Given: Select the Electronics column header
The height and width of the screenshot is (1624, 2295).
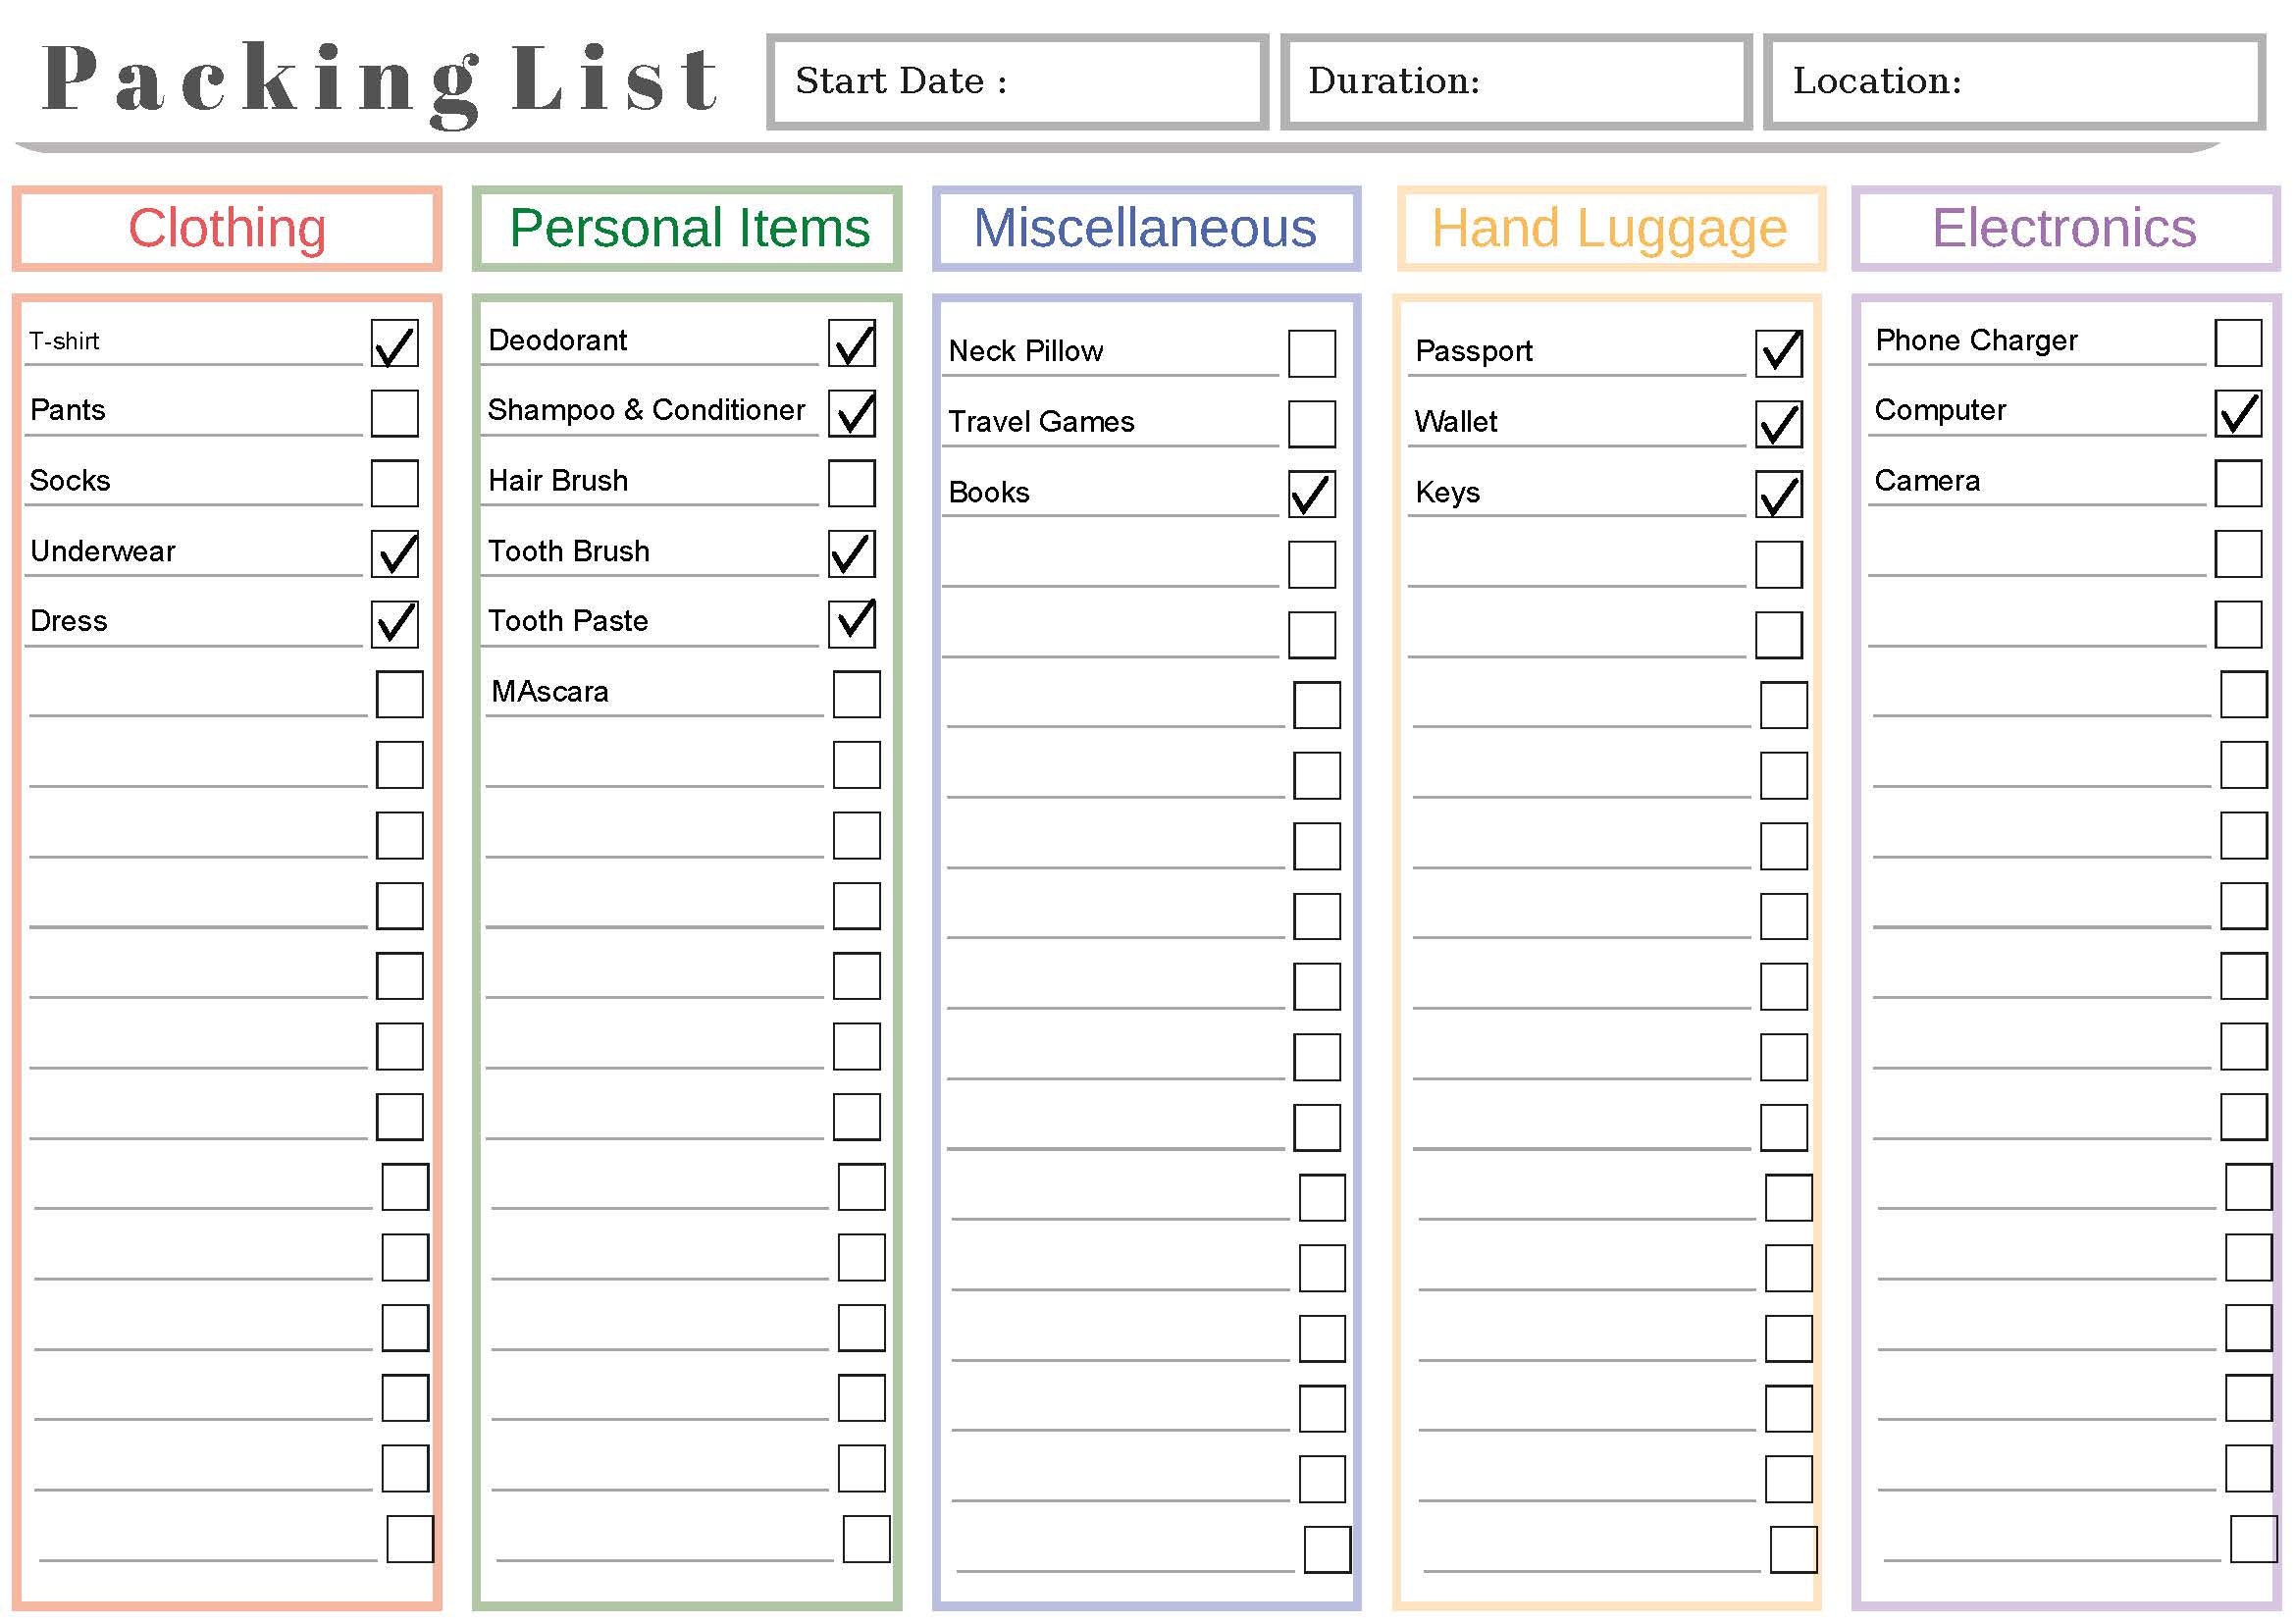Looking at the screenshot, I should click(2065, 229).
